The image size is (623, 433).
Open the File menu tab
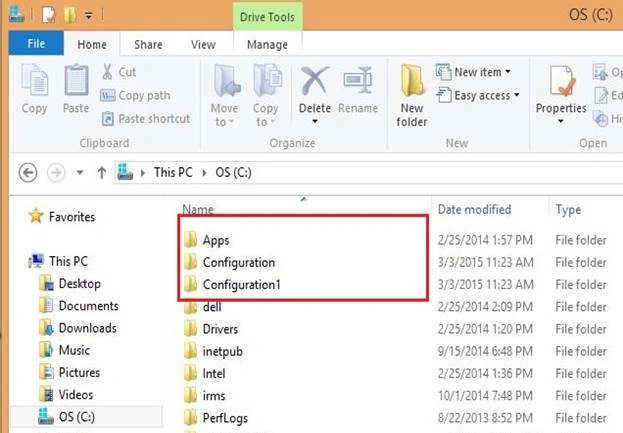pyautogui.click(x=36, y=43)
